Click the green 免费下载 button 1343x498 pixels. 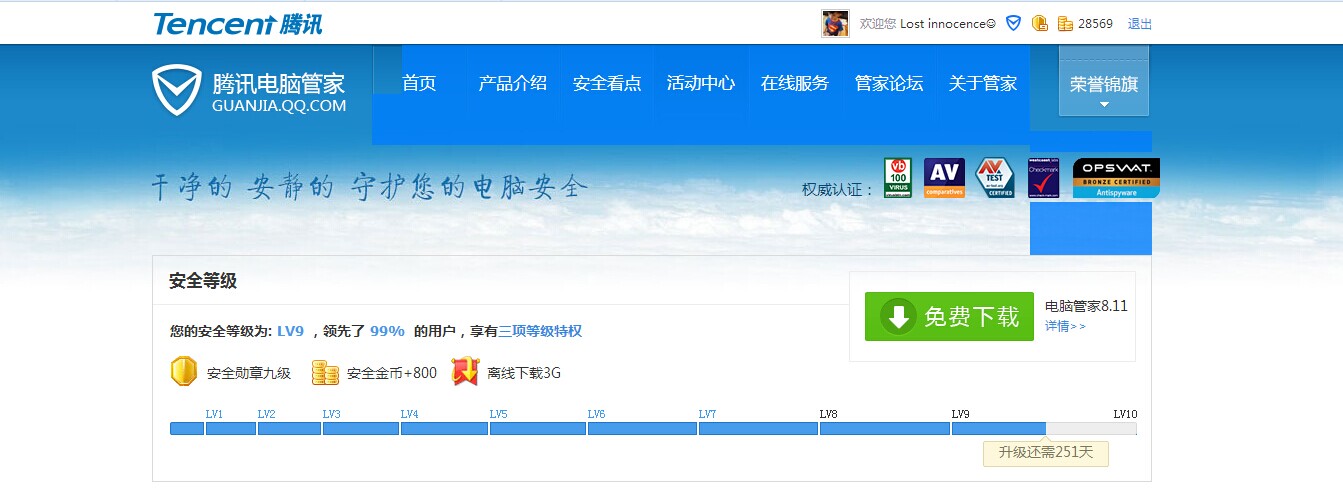(x=949, y=317)
